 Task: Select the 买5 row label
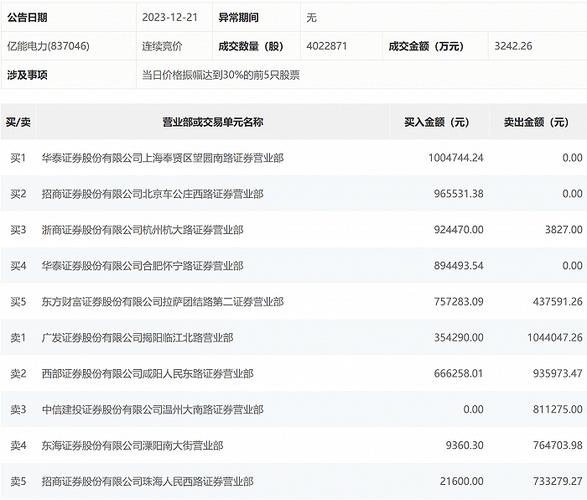[x=18, y=302]
